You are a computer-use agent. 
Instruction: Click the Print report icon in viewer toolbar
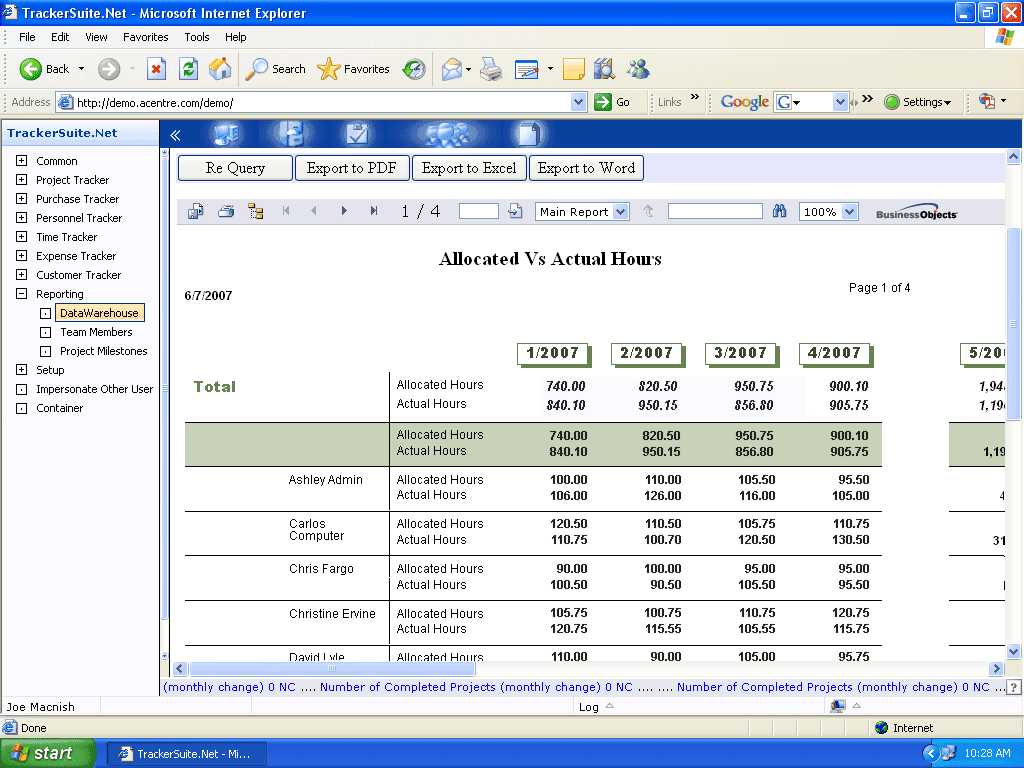(226, 211)
